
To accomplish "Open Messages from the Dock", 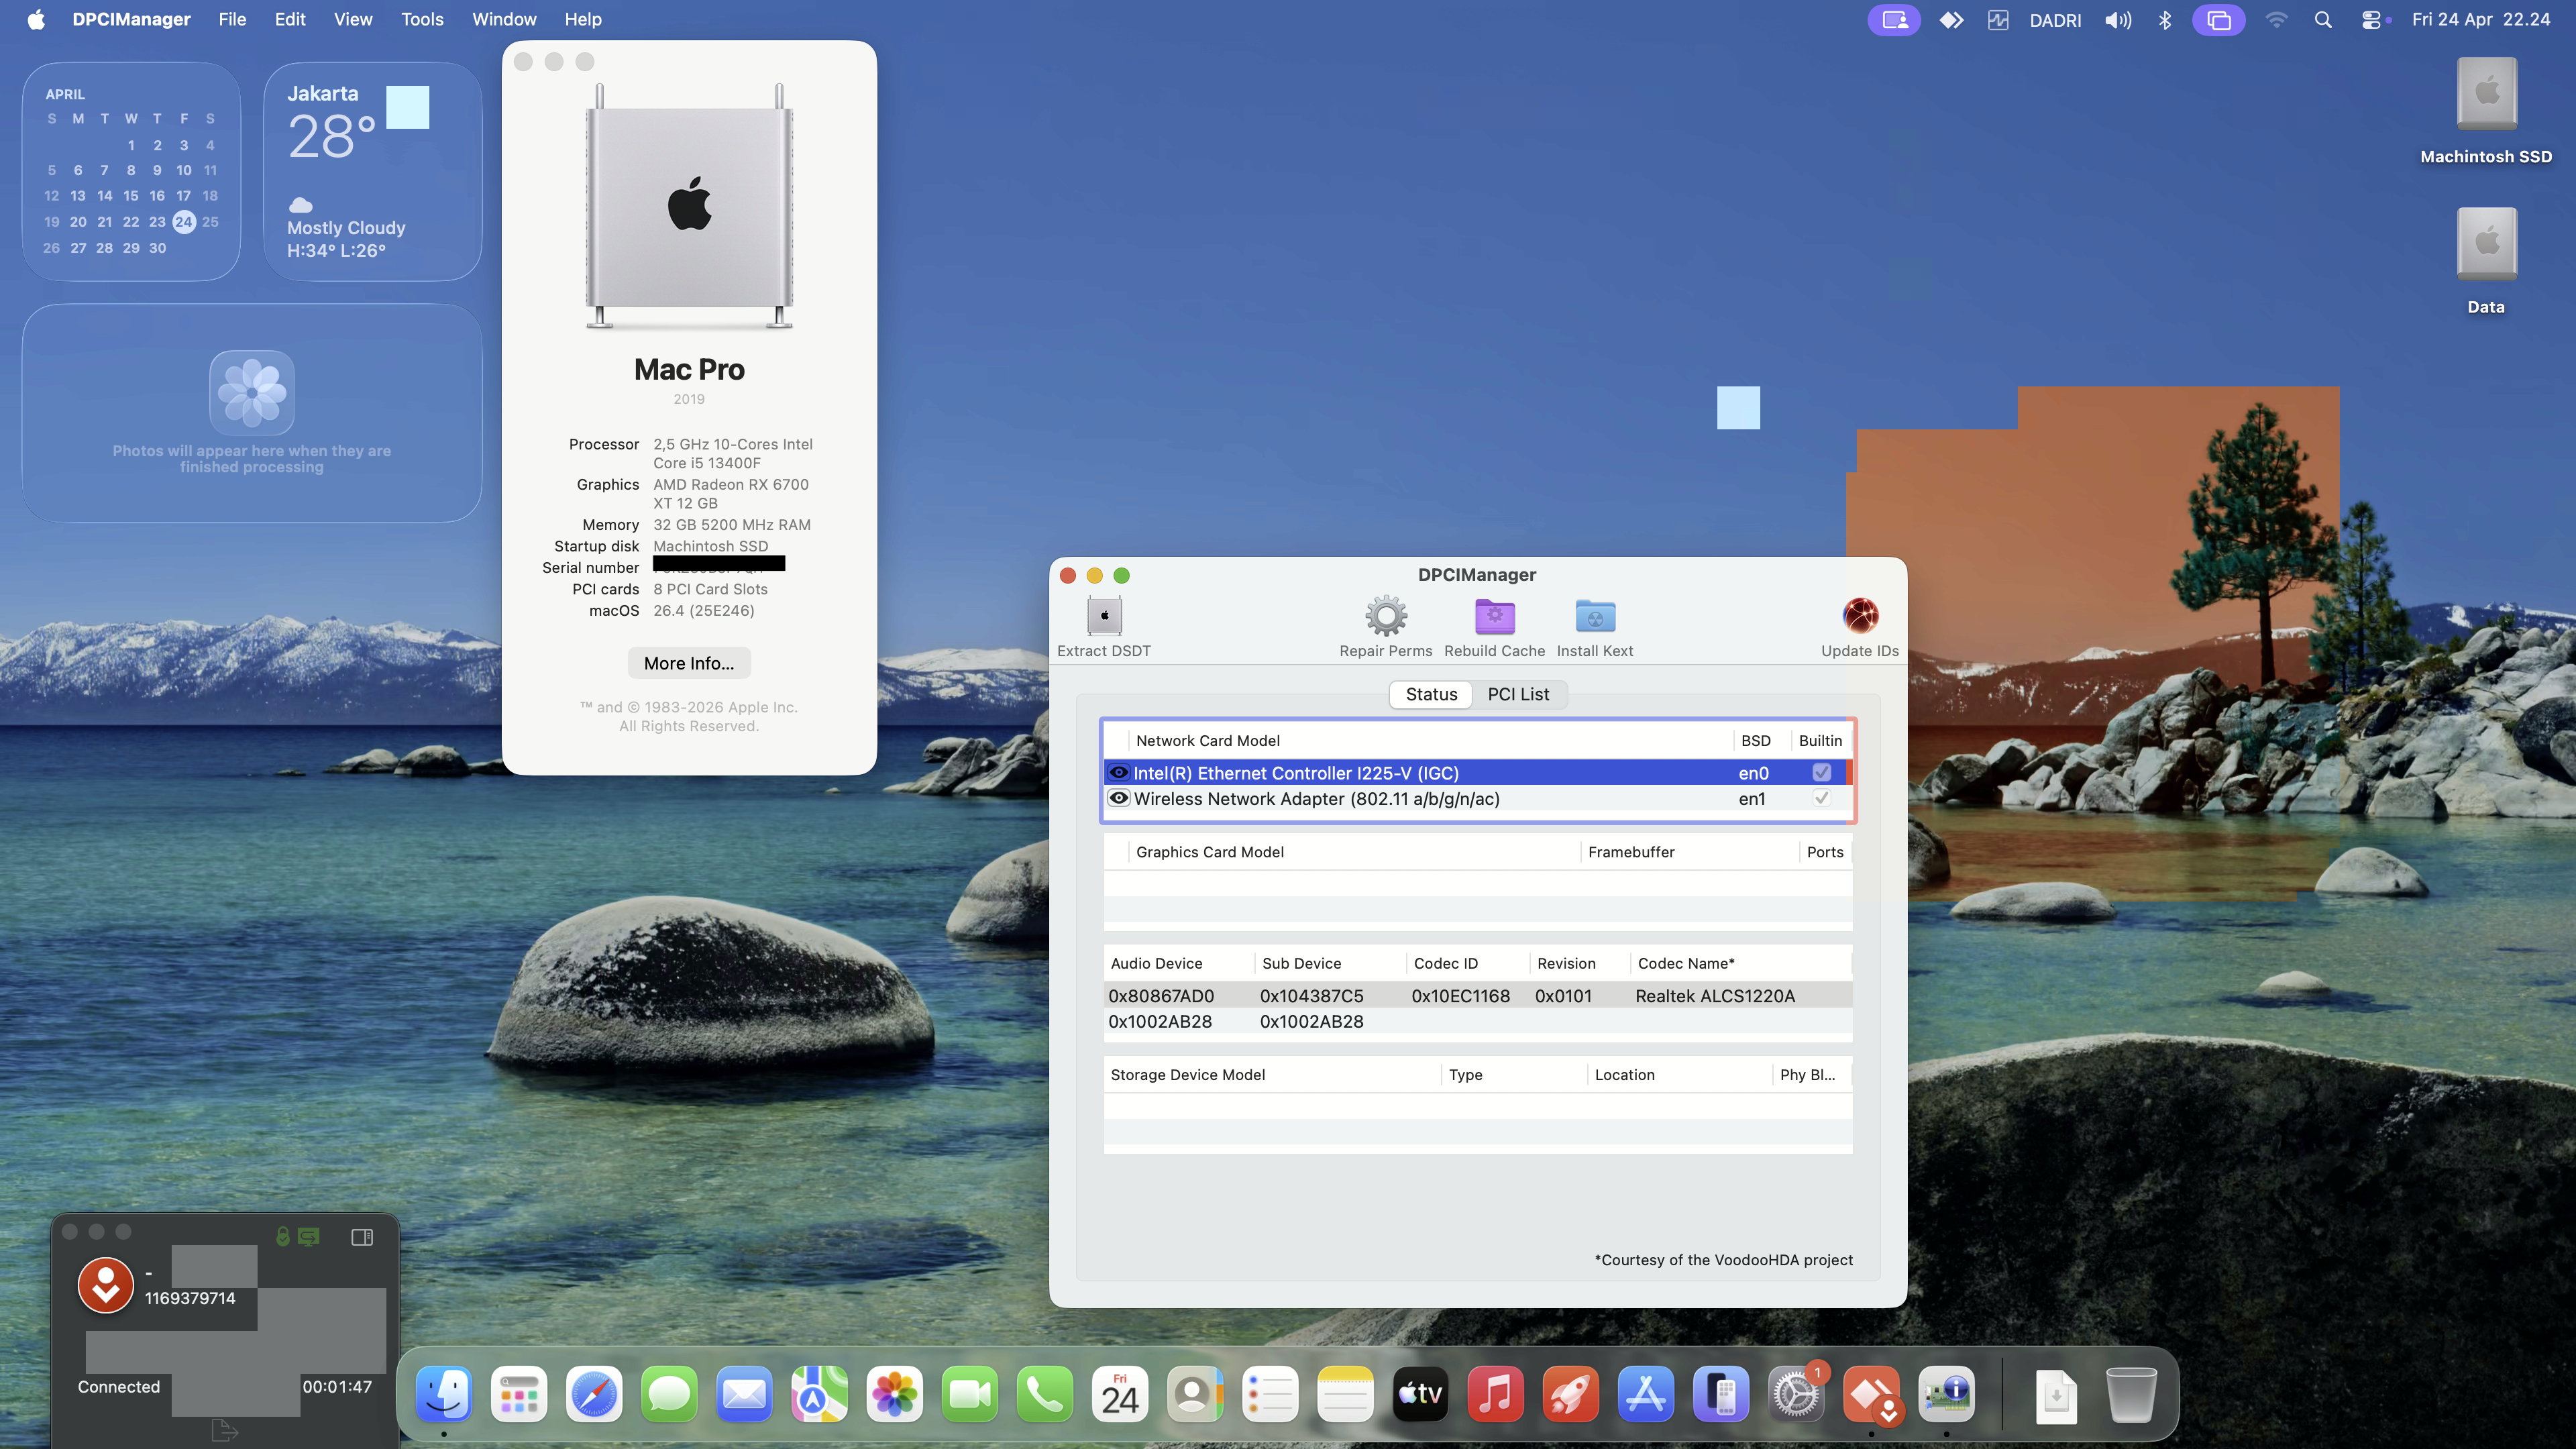I will [x=669, y=1394].
